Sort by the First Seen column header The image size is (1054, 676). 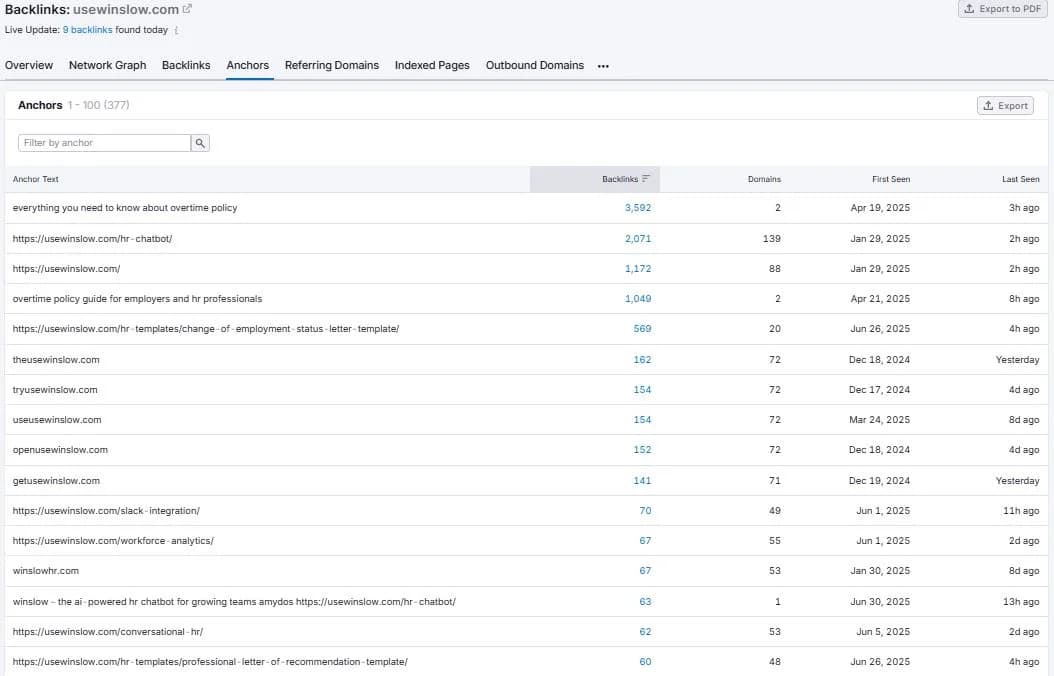891,179
